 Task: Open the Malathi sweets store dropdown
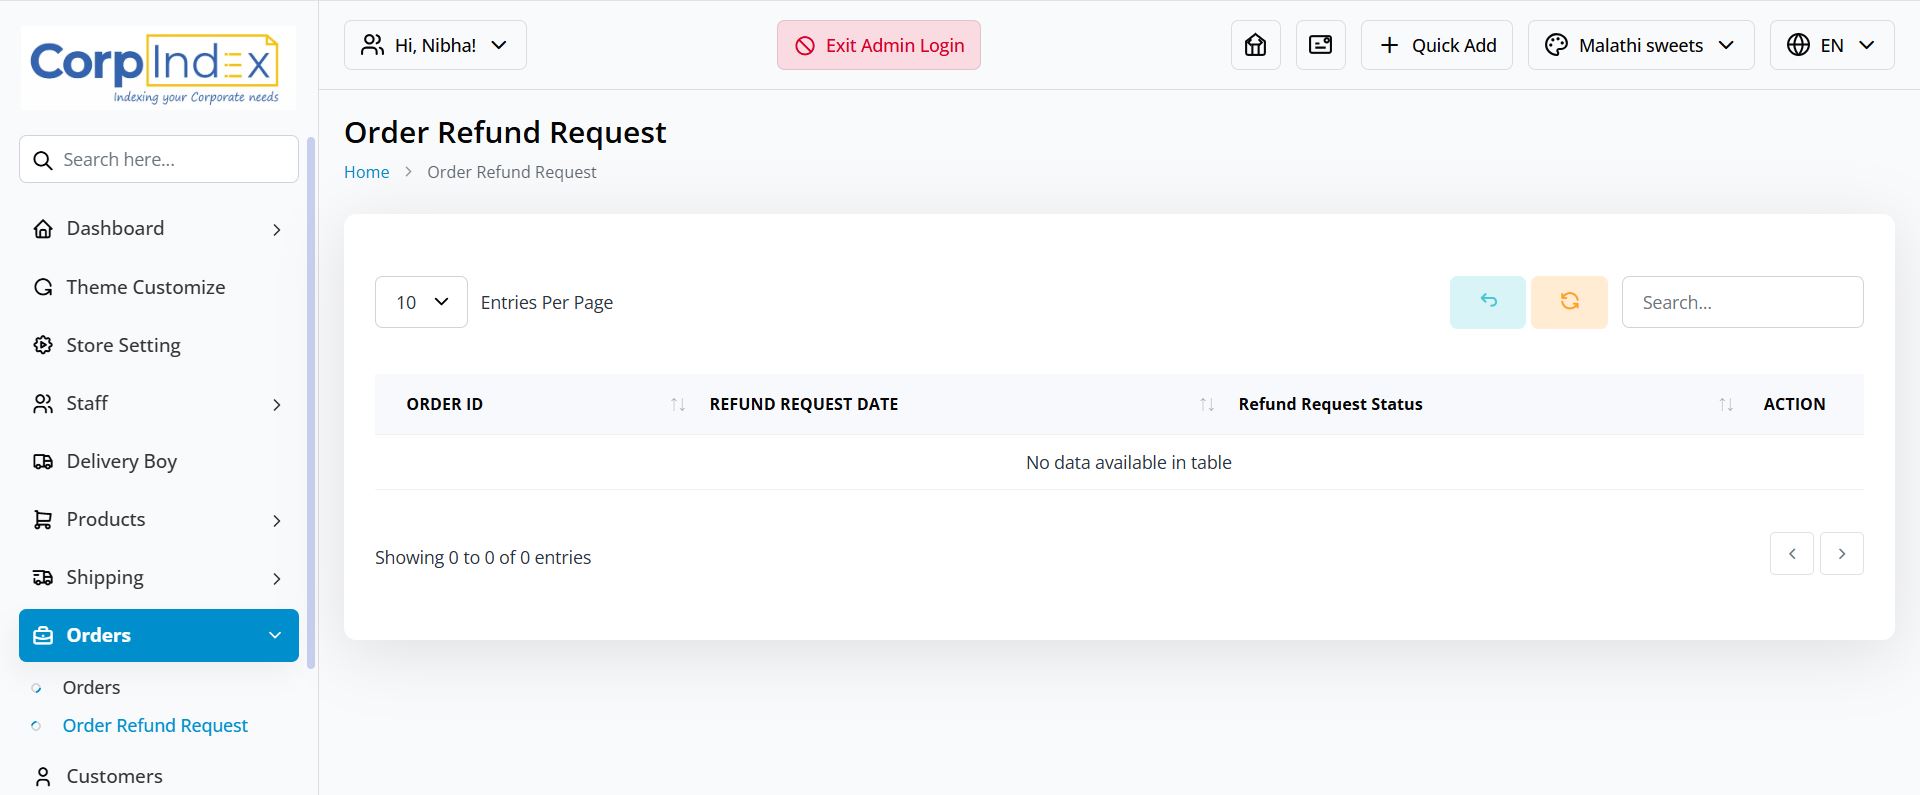(1640, 45)
